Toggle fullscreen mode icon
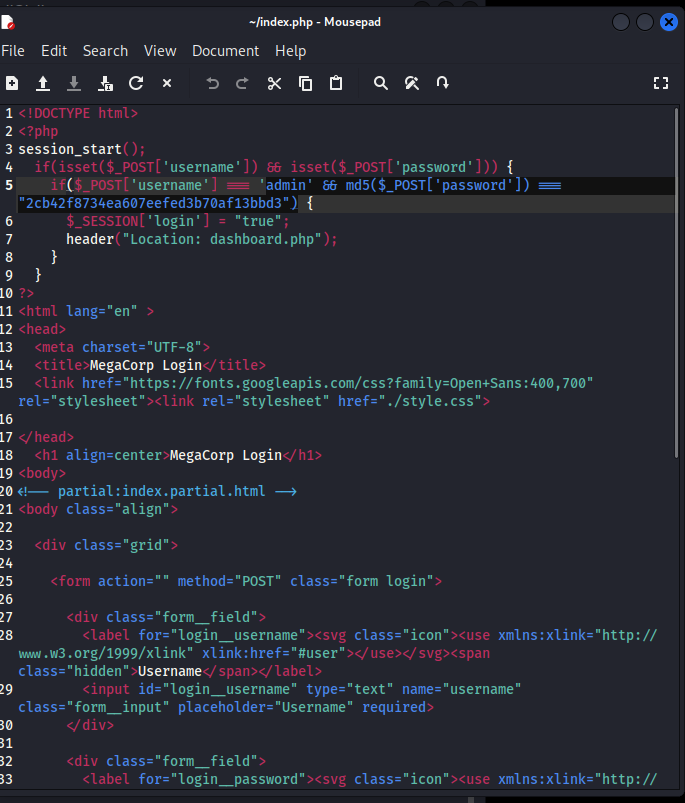The height and width of the screenshot is (803, 685). pos(661,83)
